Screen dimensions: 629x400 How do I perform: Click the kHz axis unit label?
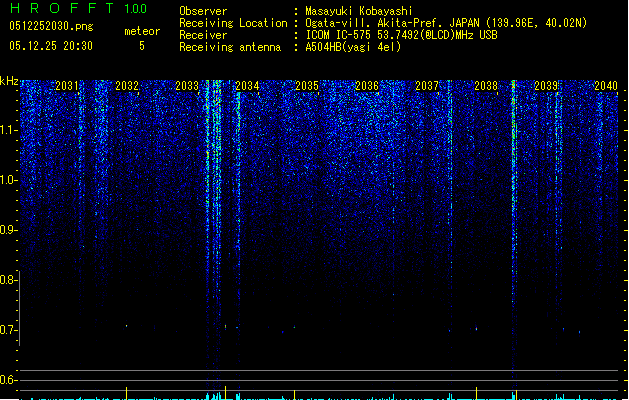[9, 81]
